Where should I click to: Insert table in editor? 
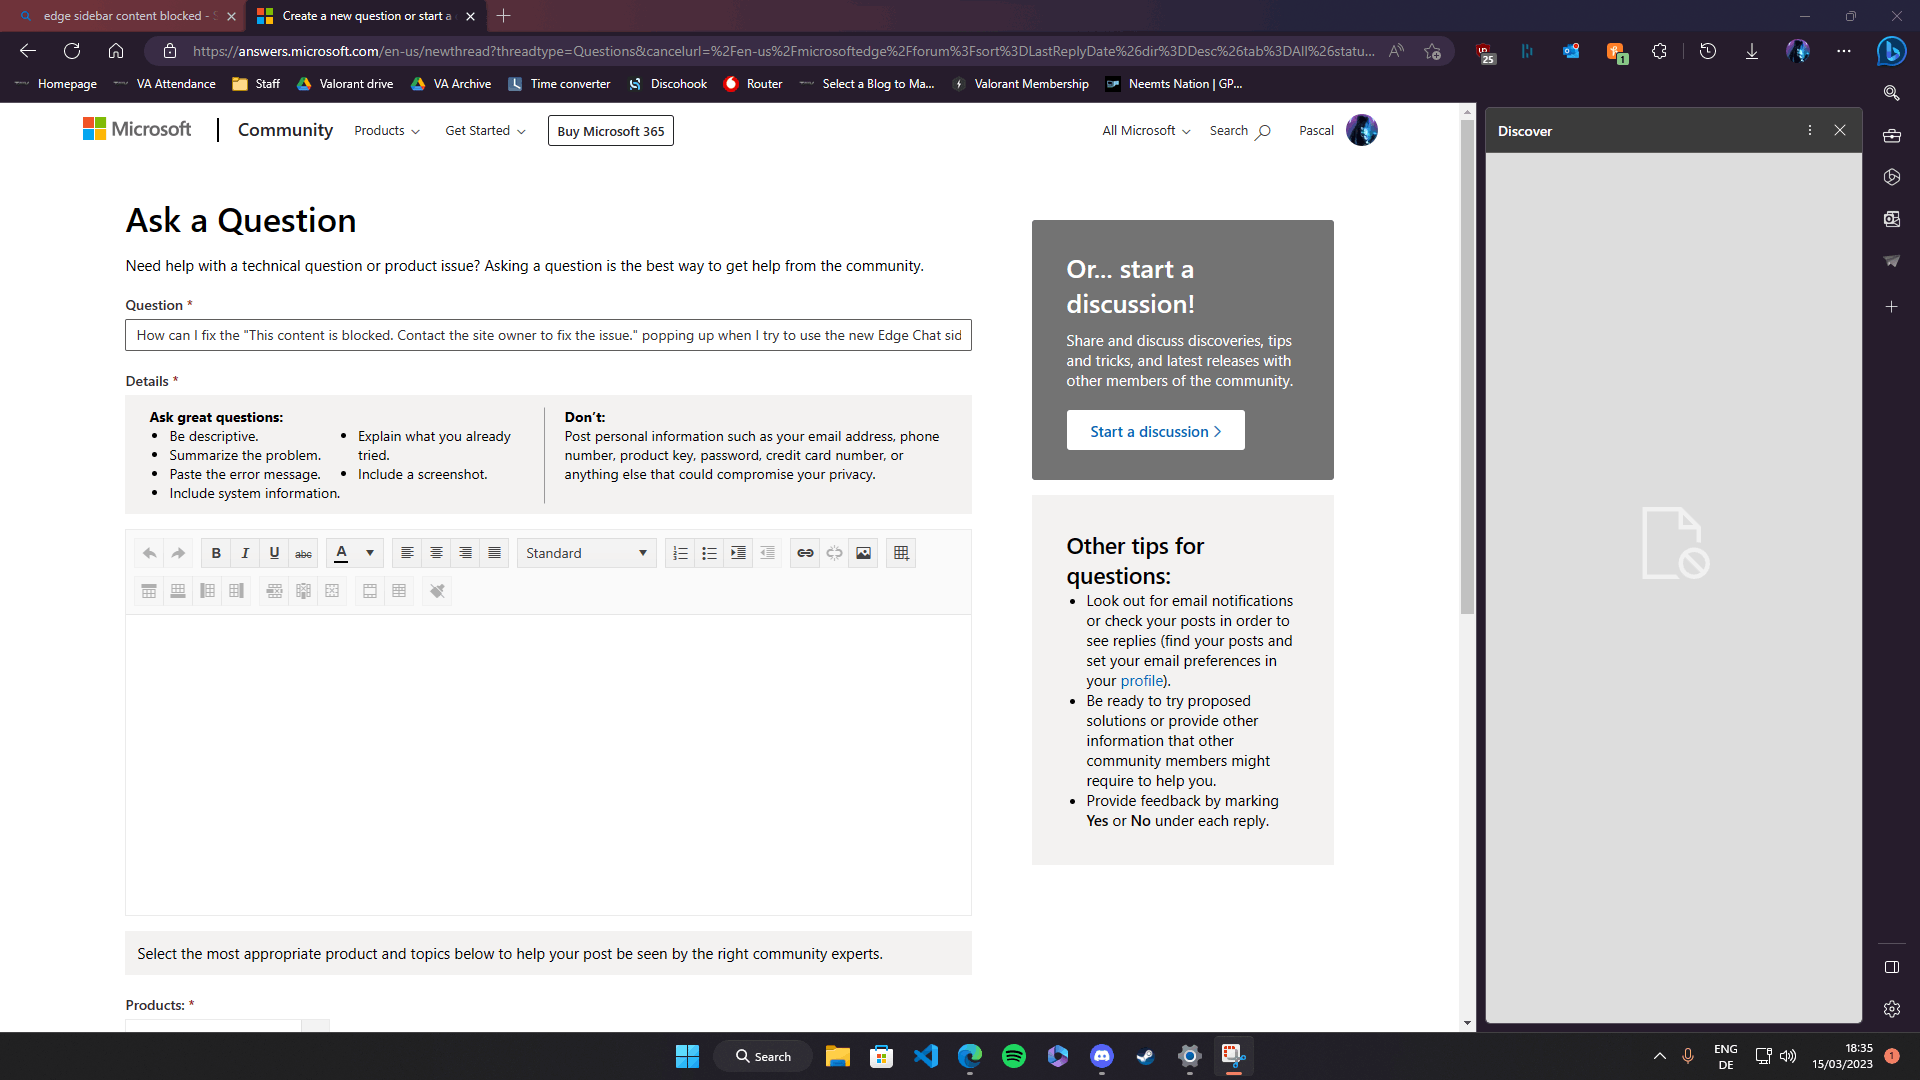pos(901,553)
